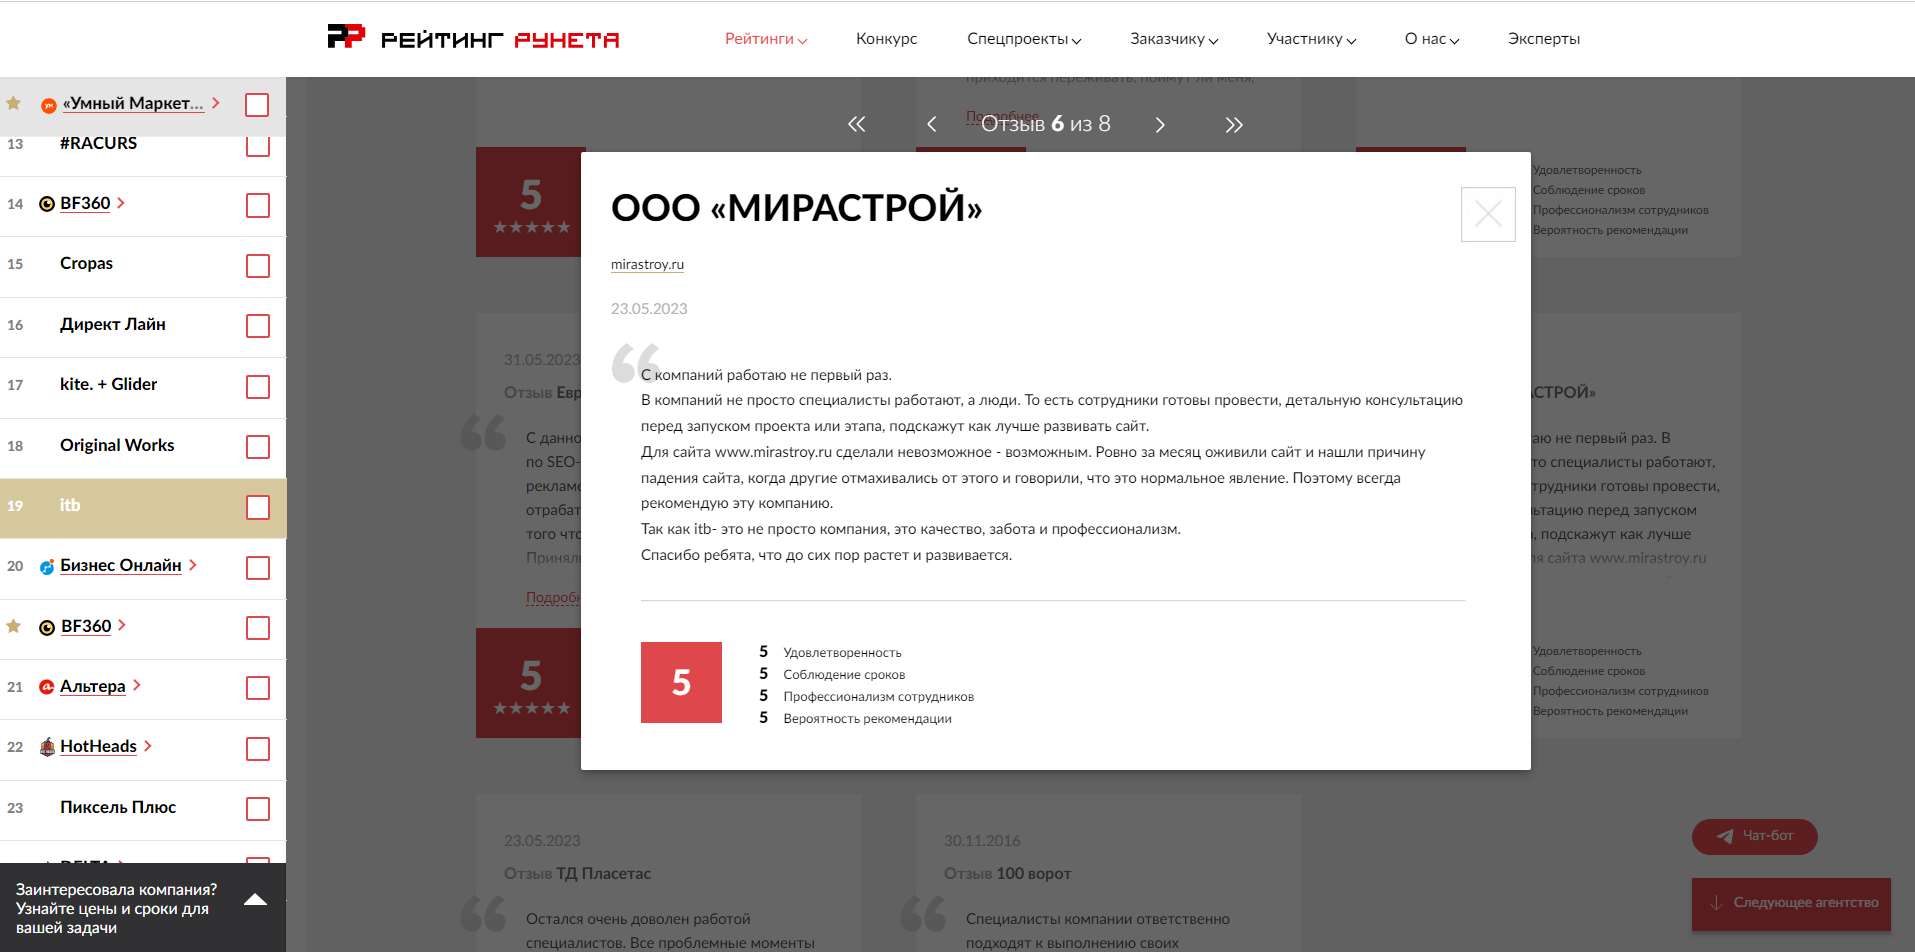The height and width of the screenshot is (952, 1915).
Task: Go to the previous review arrow
Action: pyautogui.click(x=932, y=124)
